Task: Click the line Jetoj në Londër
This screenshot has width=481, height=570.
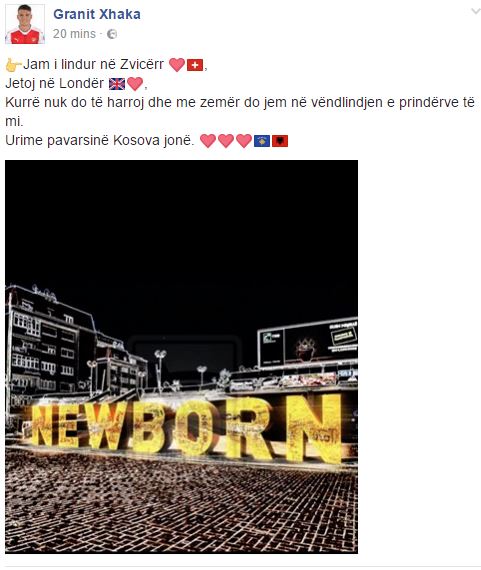Action: pyautogui.click(x=55, y=84)
